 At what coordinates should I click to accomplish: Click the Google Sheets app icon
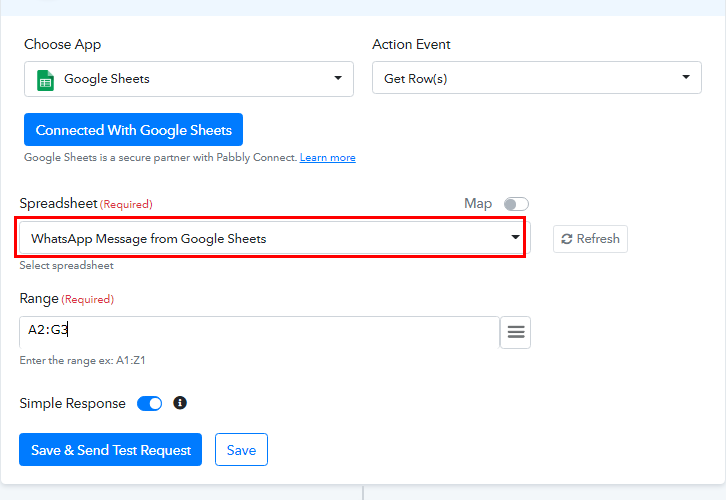(45, 80)
